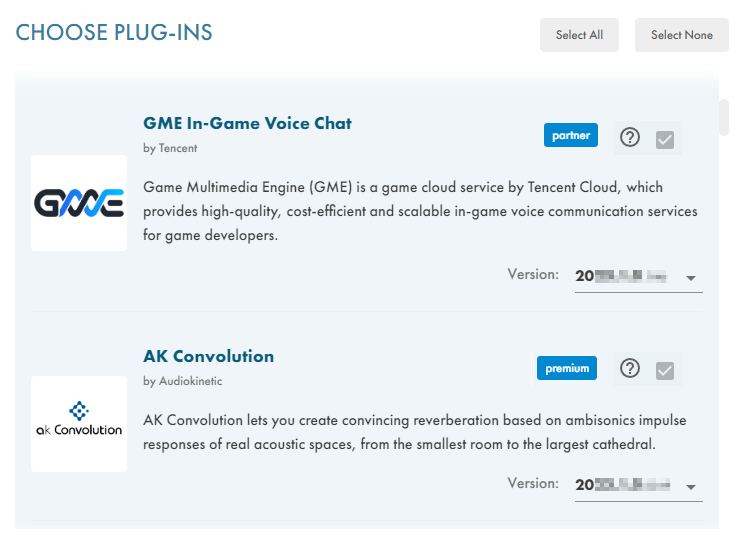738x543 pixels.
Task: Click the 'by Tencent' author text
Action: coord(170,148)
